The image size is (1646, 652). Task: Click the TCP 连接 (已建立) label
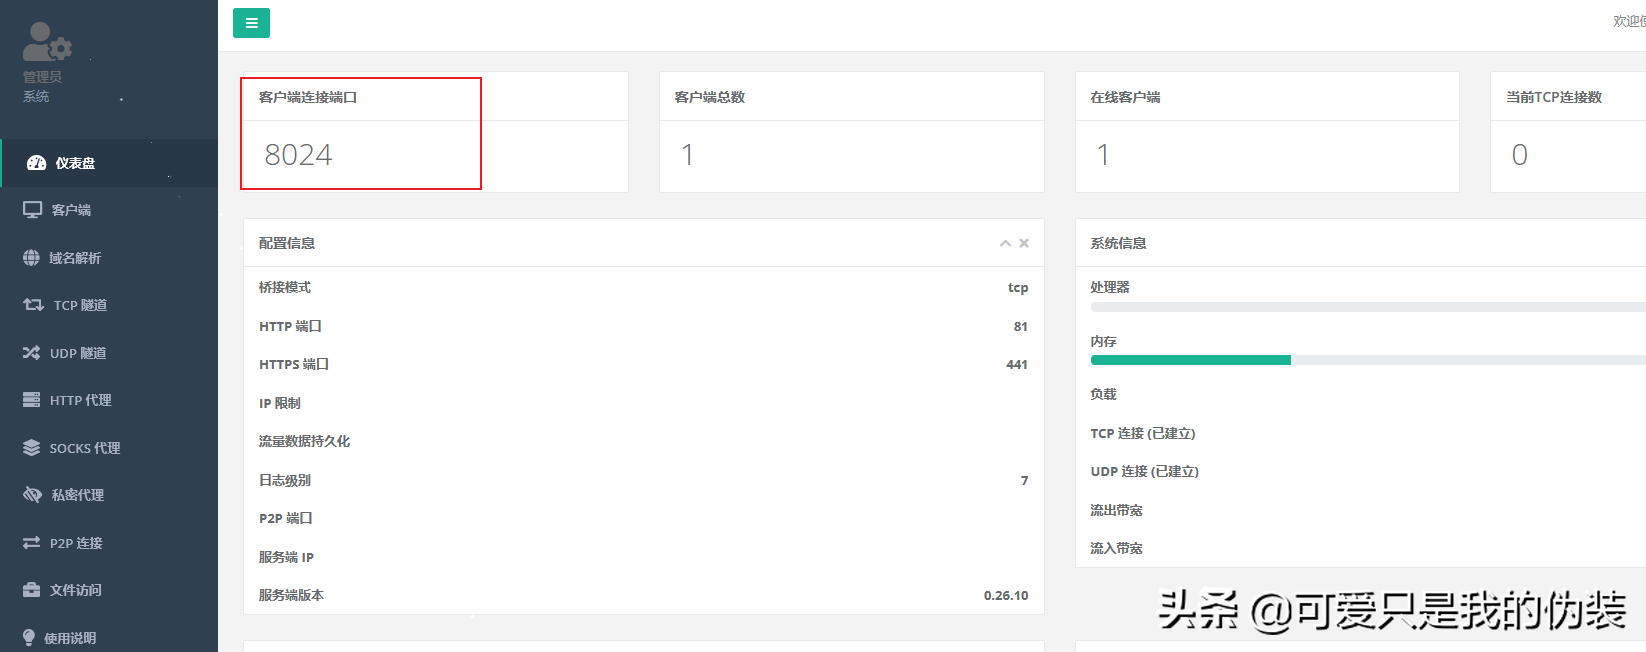point(1143,433)
